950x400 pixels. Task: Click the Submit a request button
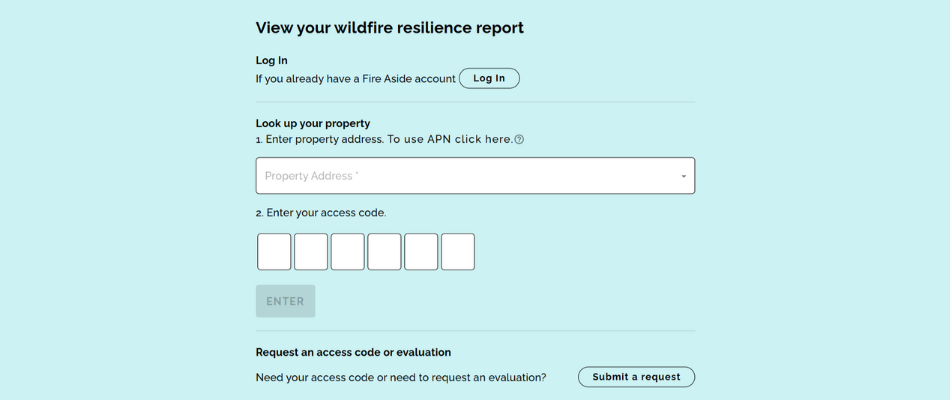click(x=636, y=377)
